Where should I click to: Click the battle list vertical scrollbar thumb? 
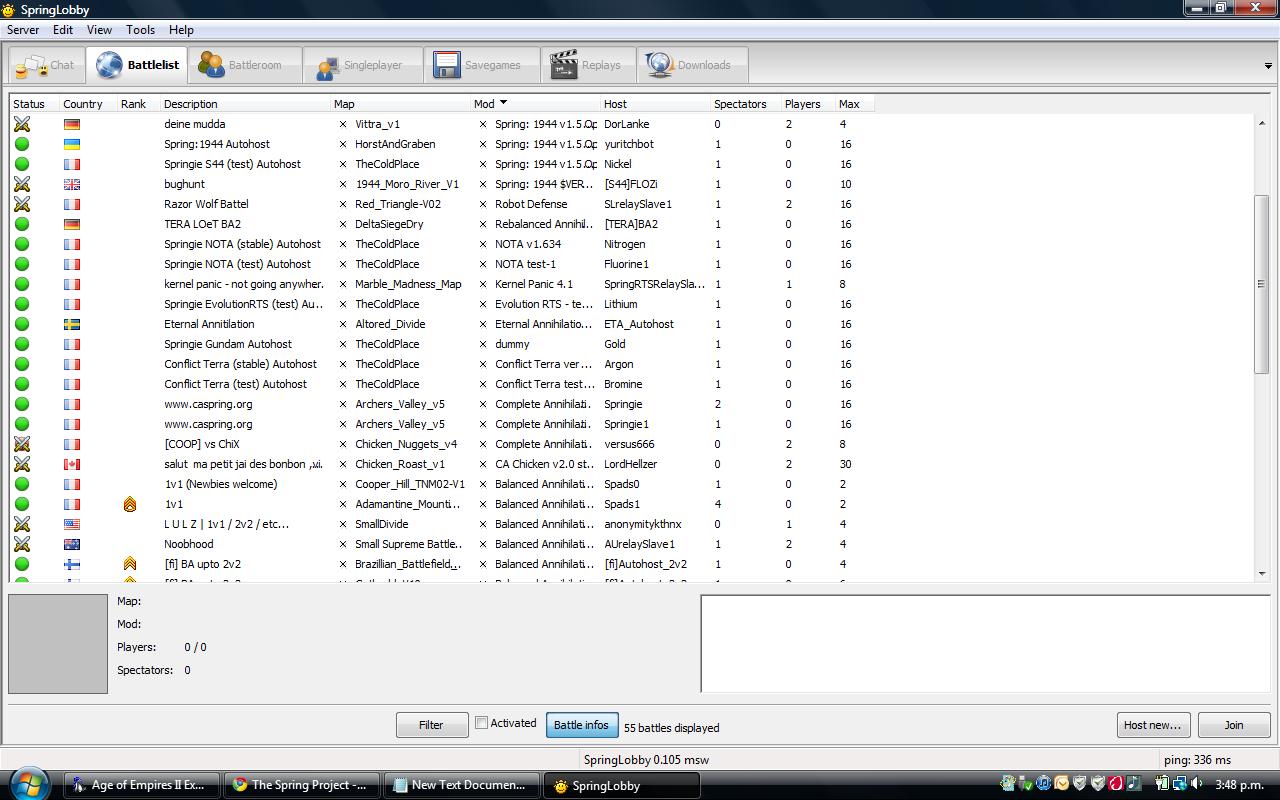[x=1262, y=285]
